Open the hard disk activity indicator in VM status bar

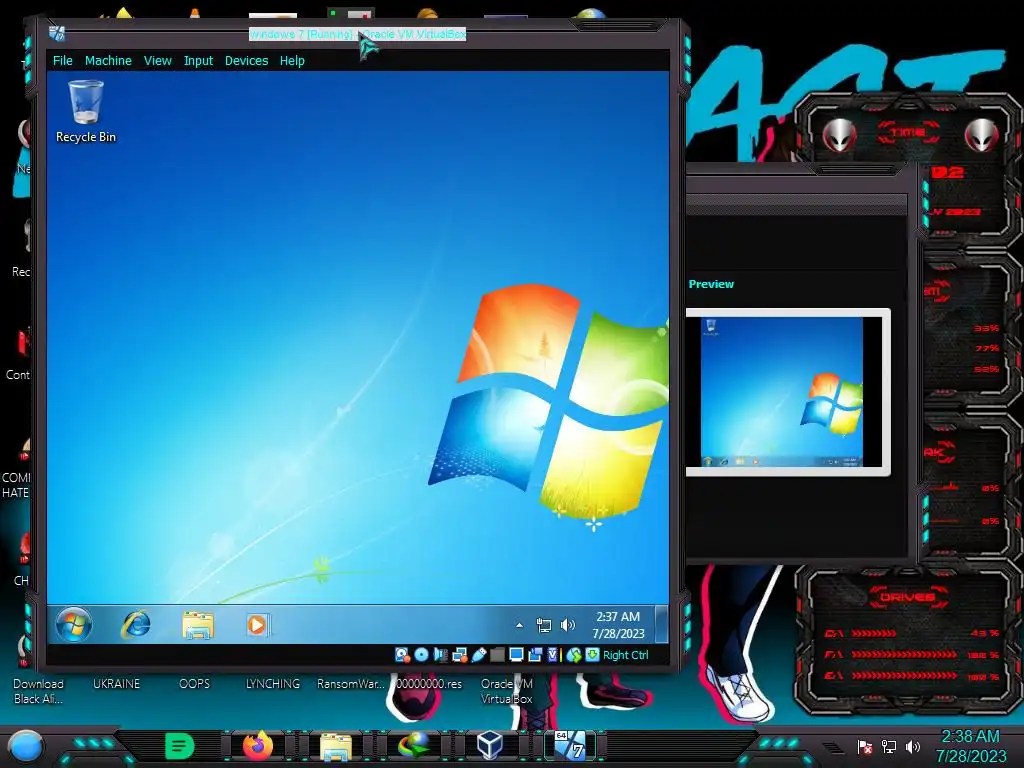402,654
